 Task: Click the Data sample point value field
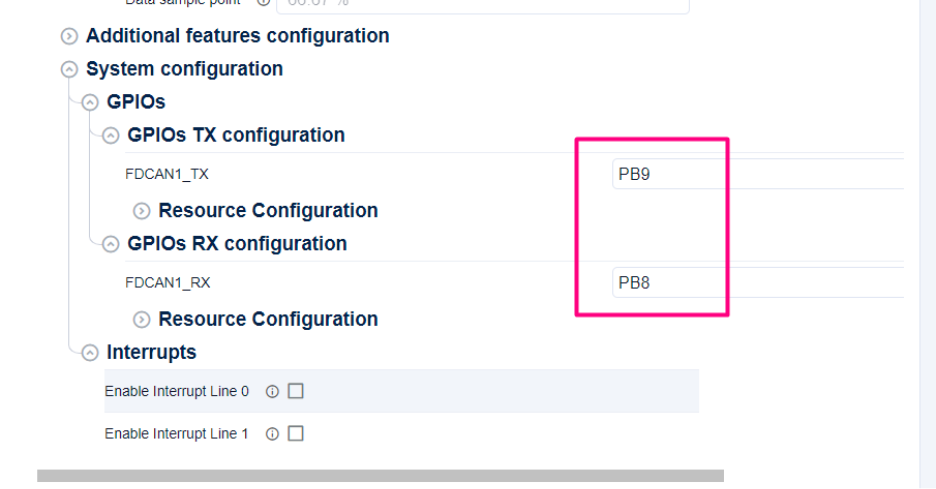pyautogui.click(x=482, y=4)
